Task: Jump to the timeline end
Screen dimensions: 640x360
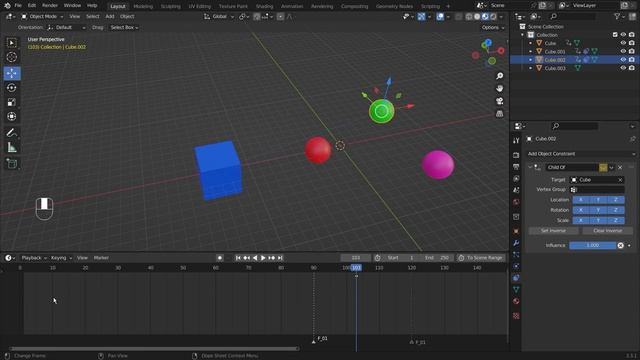Action: click(x=280, y=258)
